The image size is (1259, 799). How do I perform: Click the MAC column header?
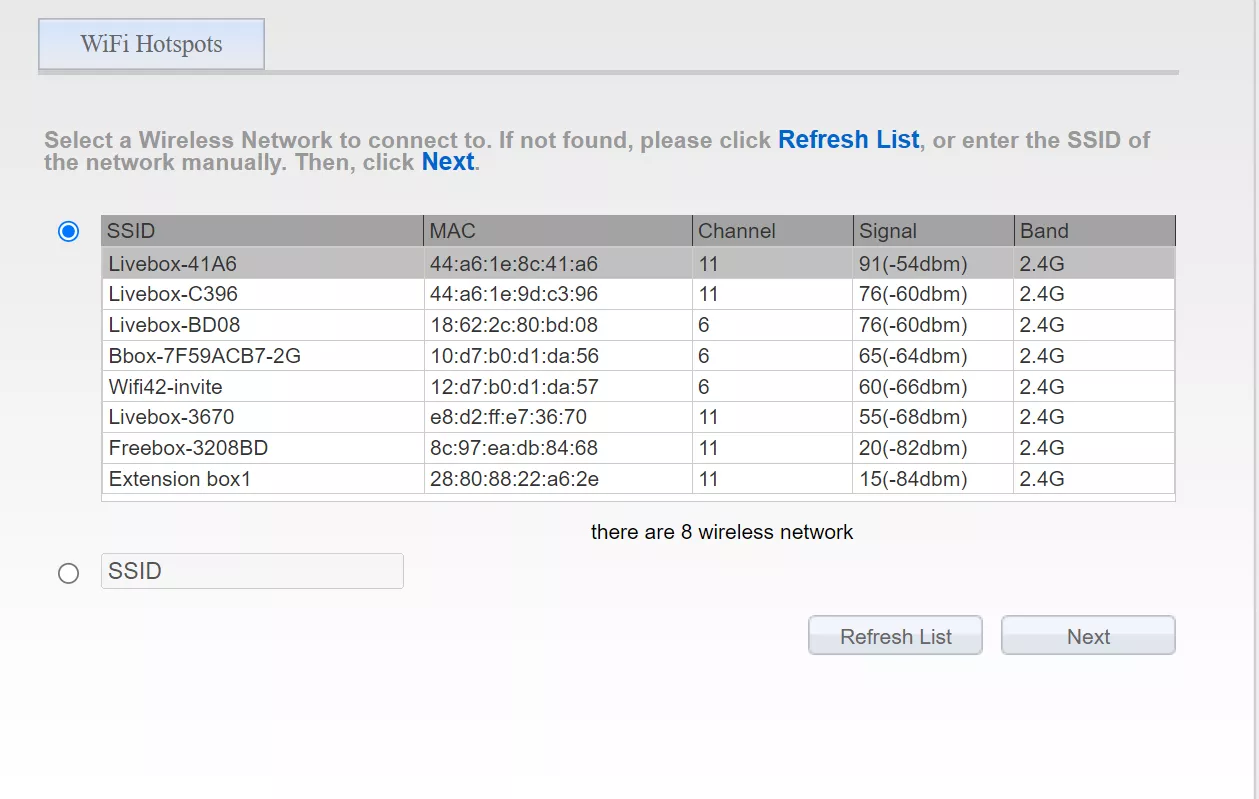pyautogui.click(x=557, y=231)
